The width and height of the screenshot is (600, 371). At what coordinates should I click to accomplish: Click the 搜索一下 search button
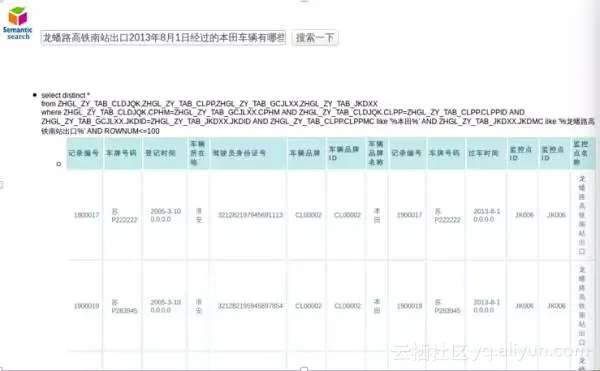pos(315,38)
